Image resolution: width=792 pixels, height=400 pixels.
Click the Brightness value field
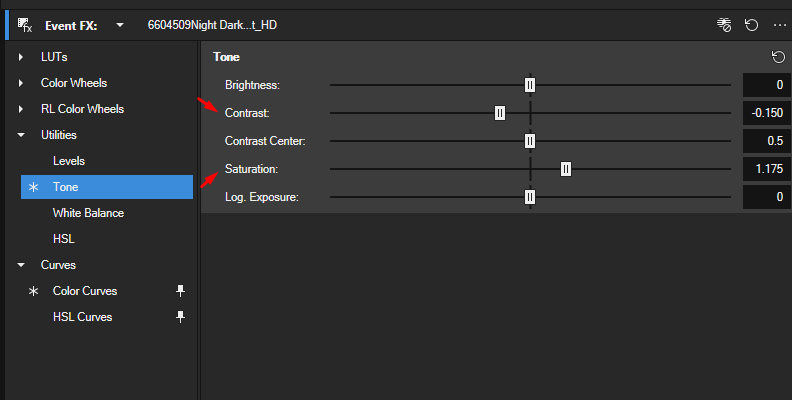click(x=767, y=85)
